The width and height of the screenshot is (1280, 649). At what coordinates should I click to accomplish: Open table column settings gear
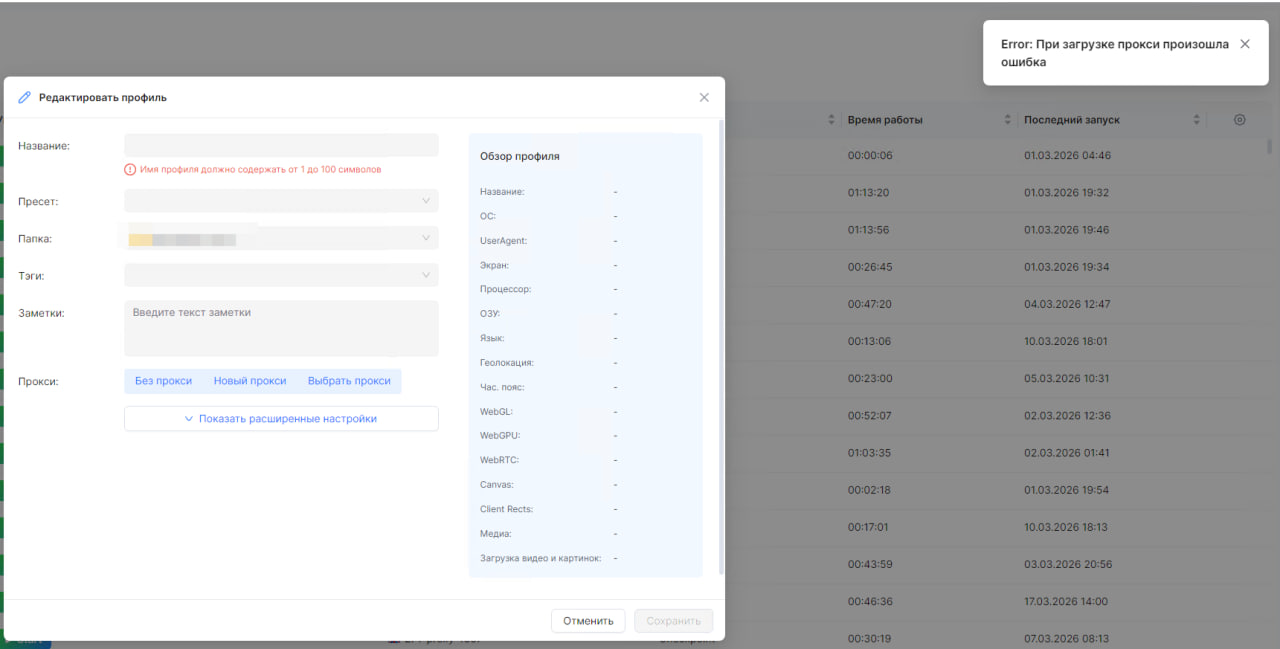pyautogui.click(x=1240, y=120)
